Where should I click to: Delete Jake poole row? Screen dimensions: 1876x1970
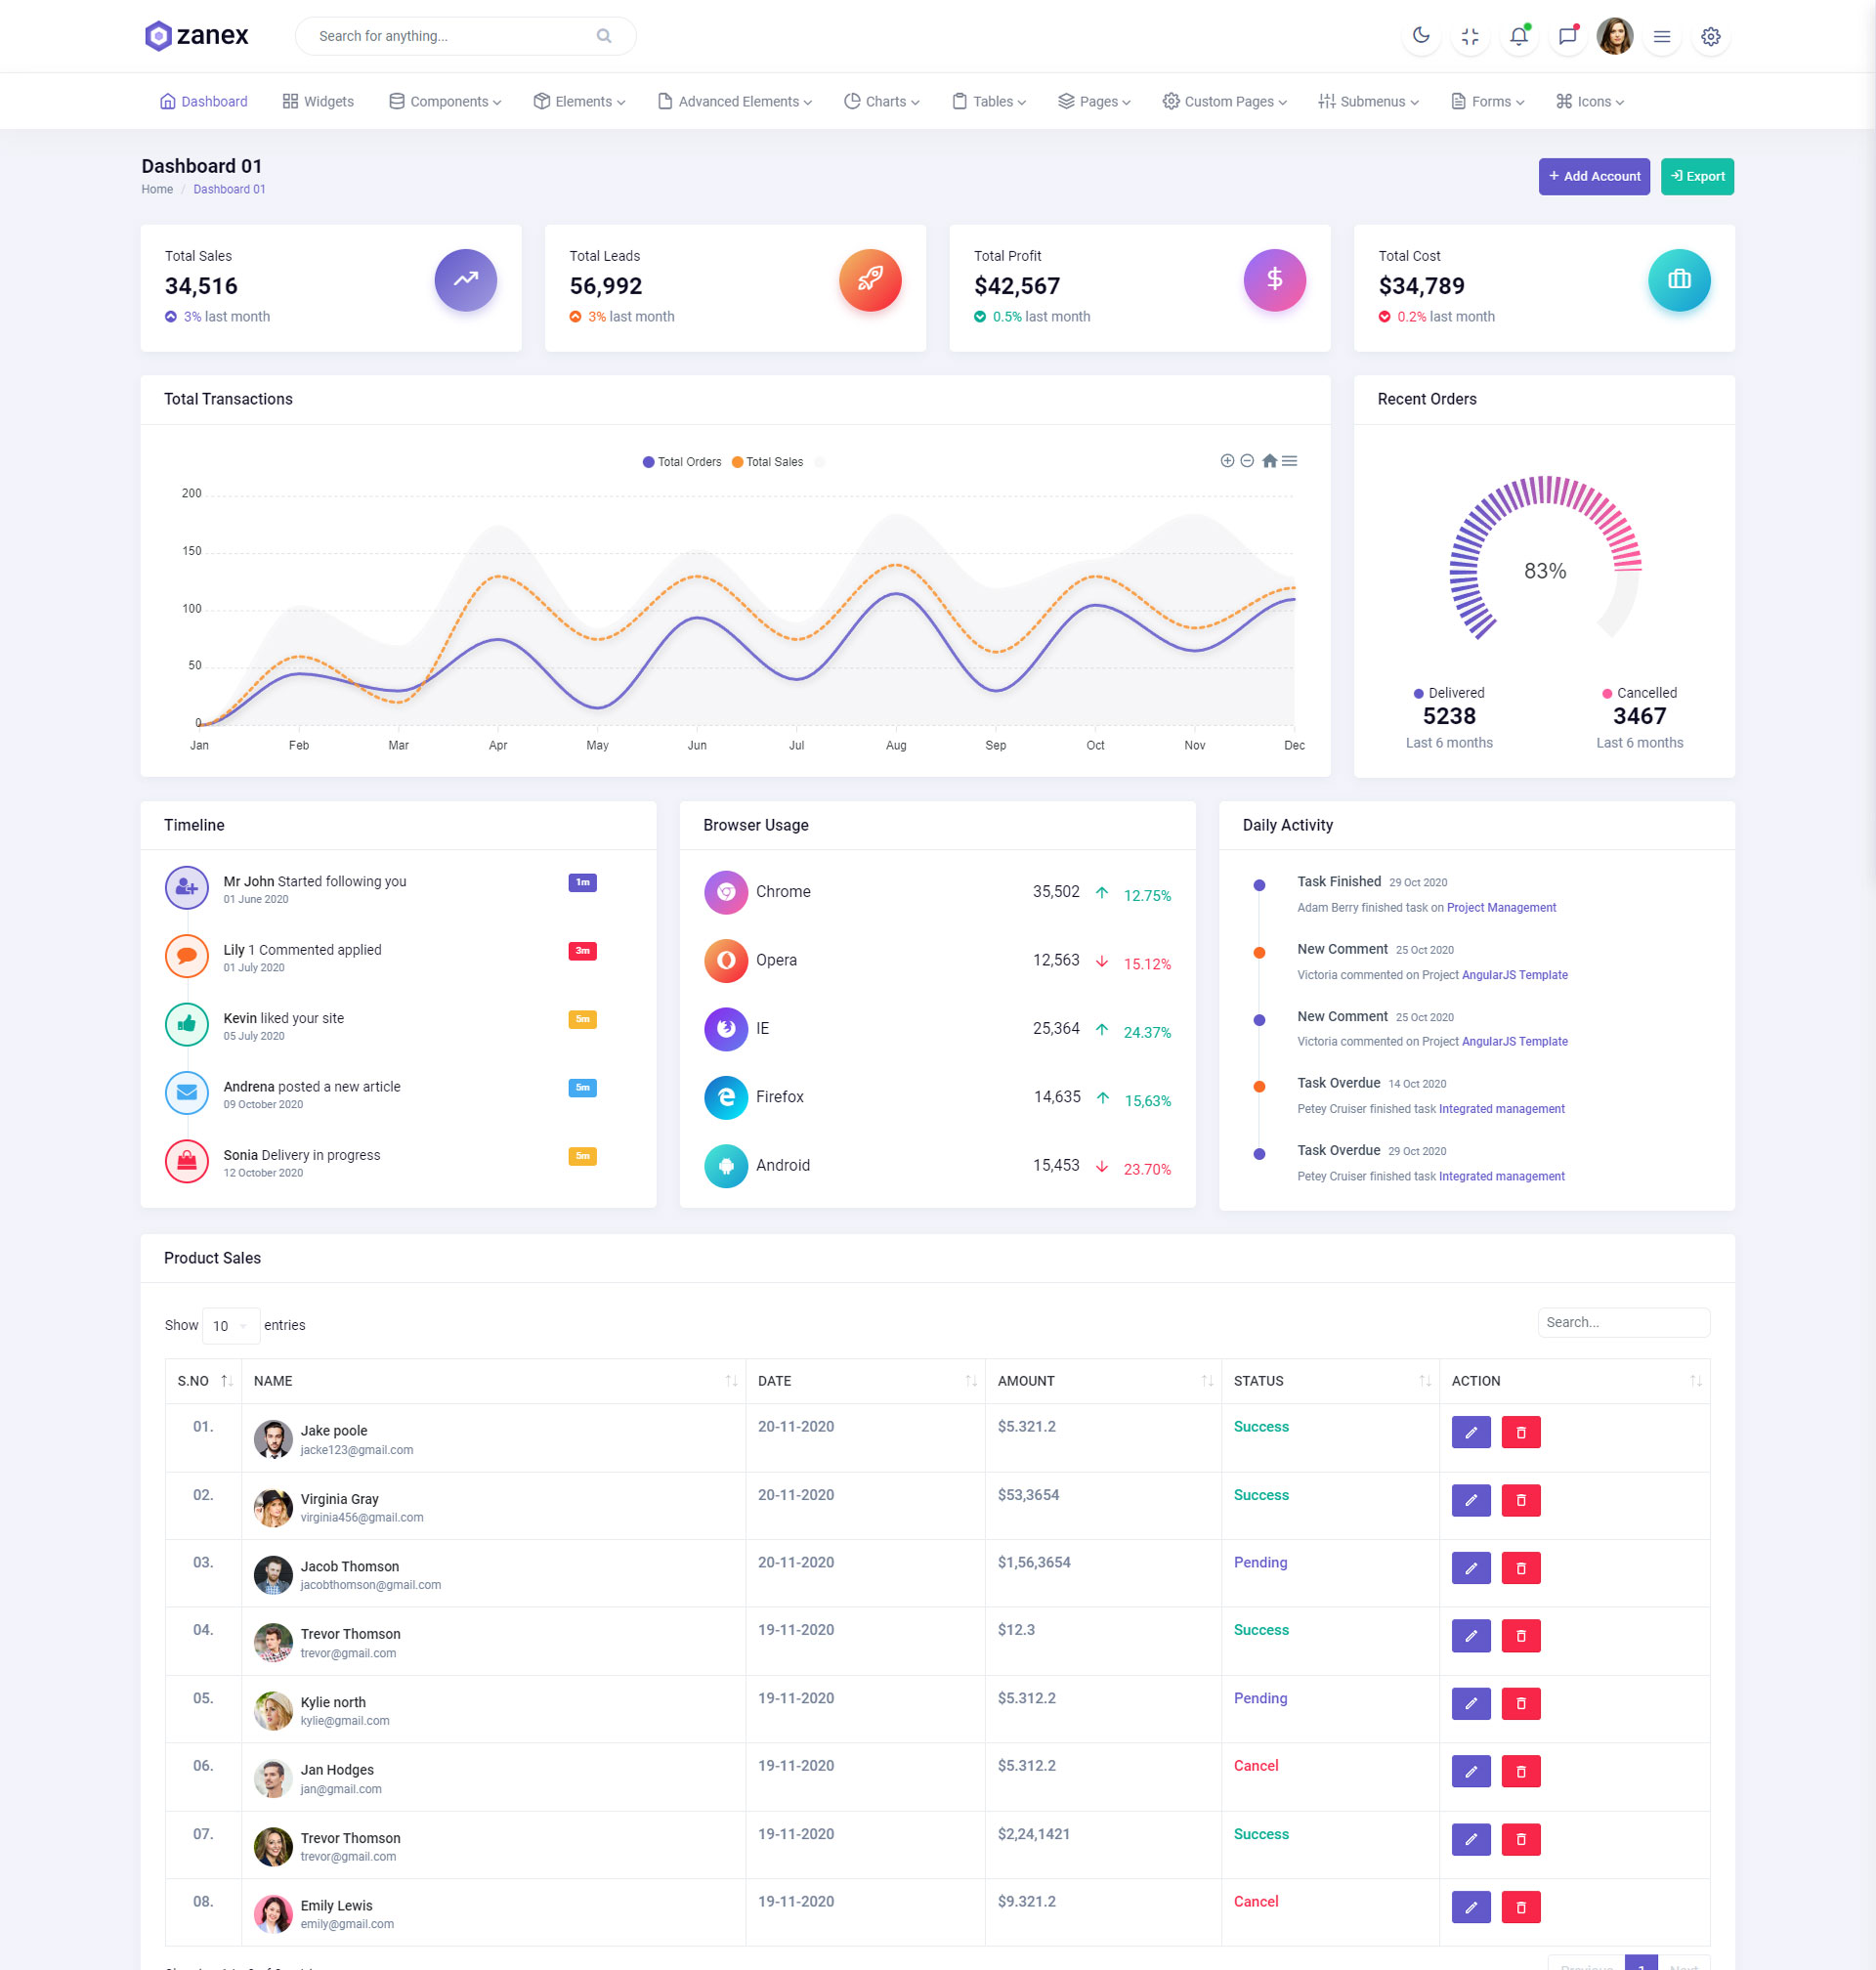click(1521, 1432)
